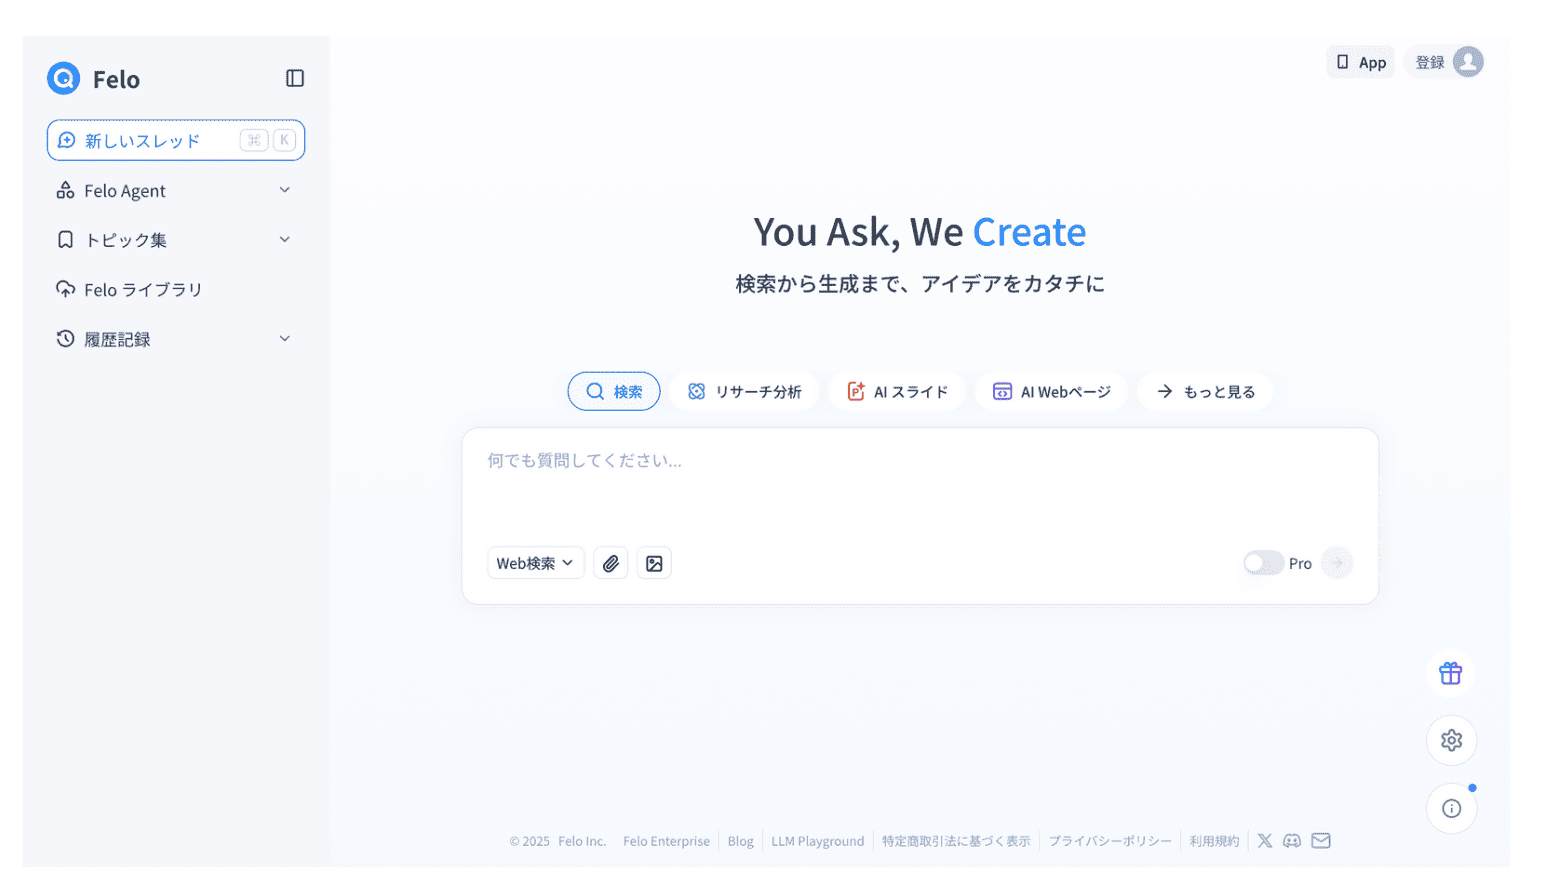Click the Felo logo icon

pos(63,78)
